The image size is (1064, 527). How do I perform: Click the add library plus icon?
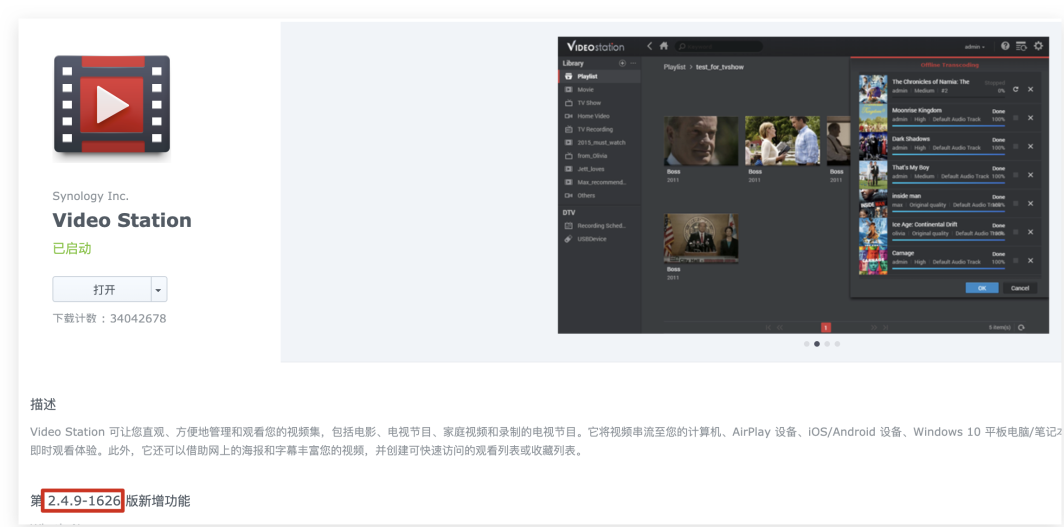pos(622,63)
